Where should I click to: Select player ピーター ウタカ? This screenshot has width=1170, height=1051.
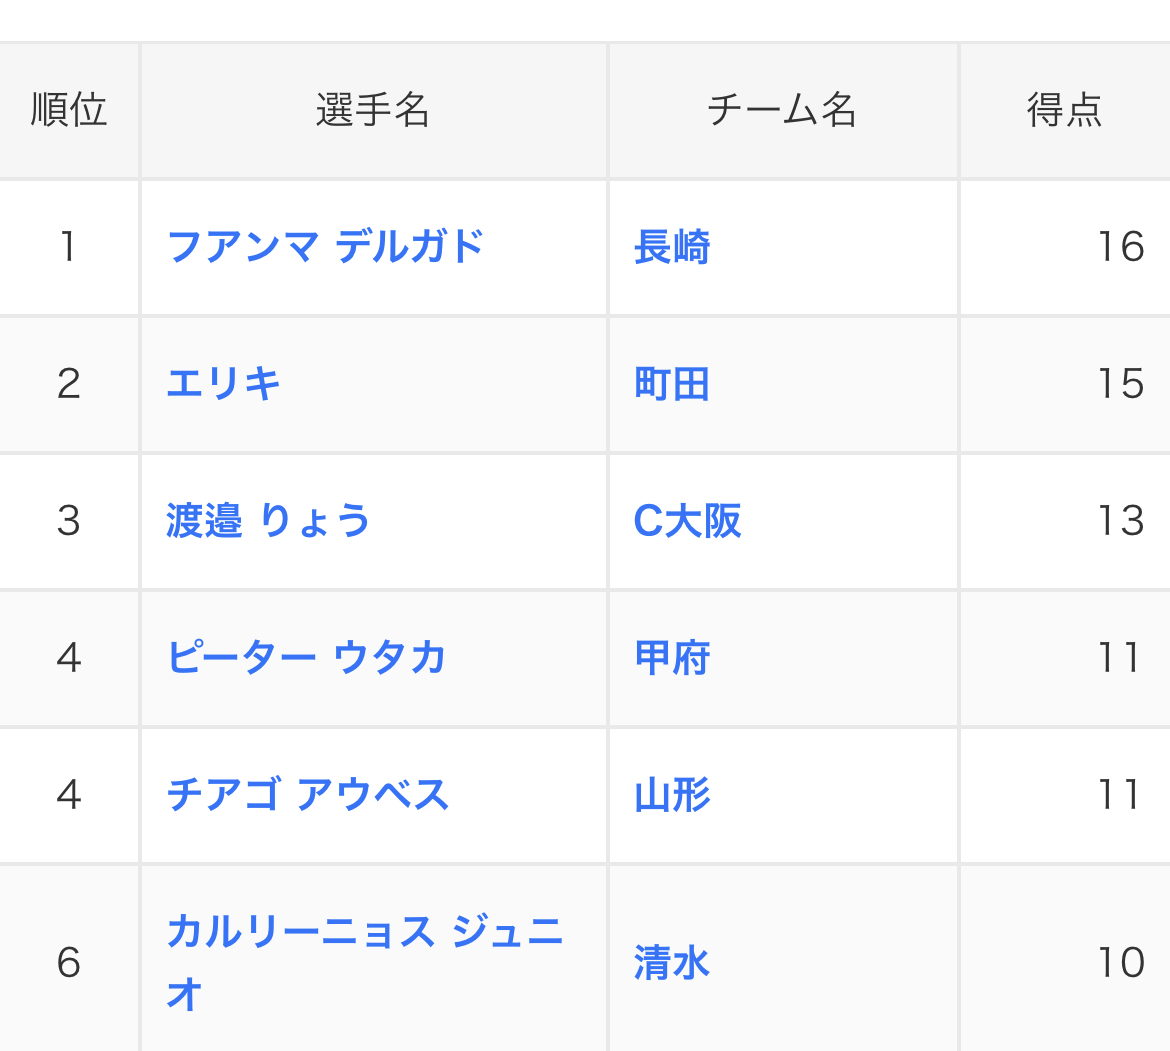pyautogui.click(x=306, y=658)
